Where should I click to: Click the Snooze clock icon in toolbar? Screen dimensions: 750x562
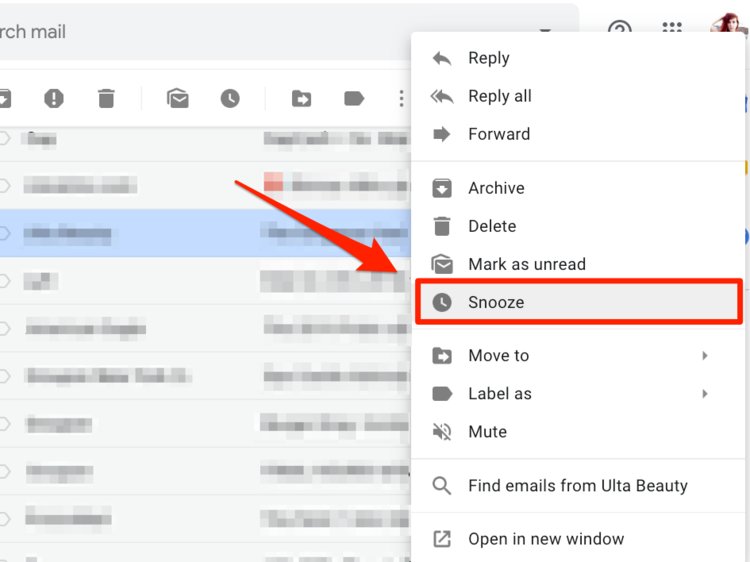point(230,99)
